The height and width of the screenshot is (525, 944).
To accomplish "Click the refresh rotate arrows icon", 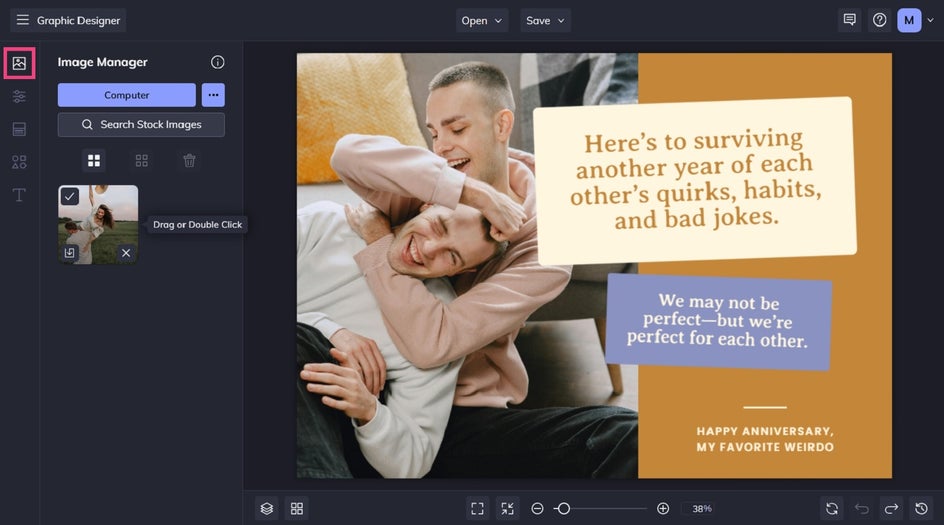I will point(832,509).
